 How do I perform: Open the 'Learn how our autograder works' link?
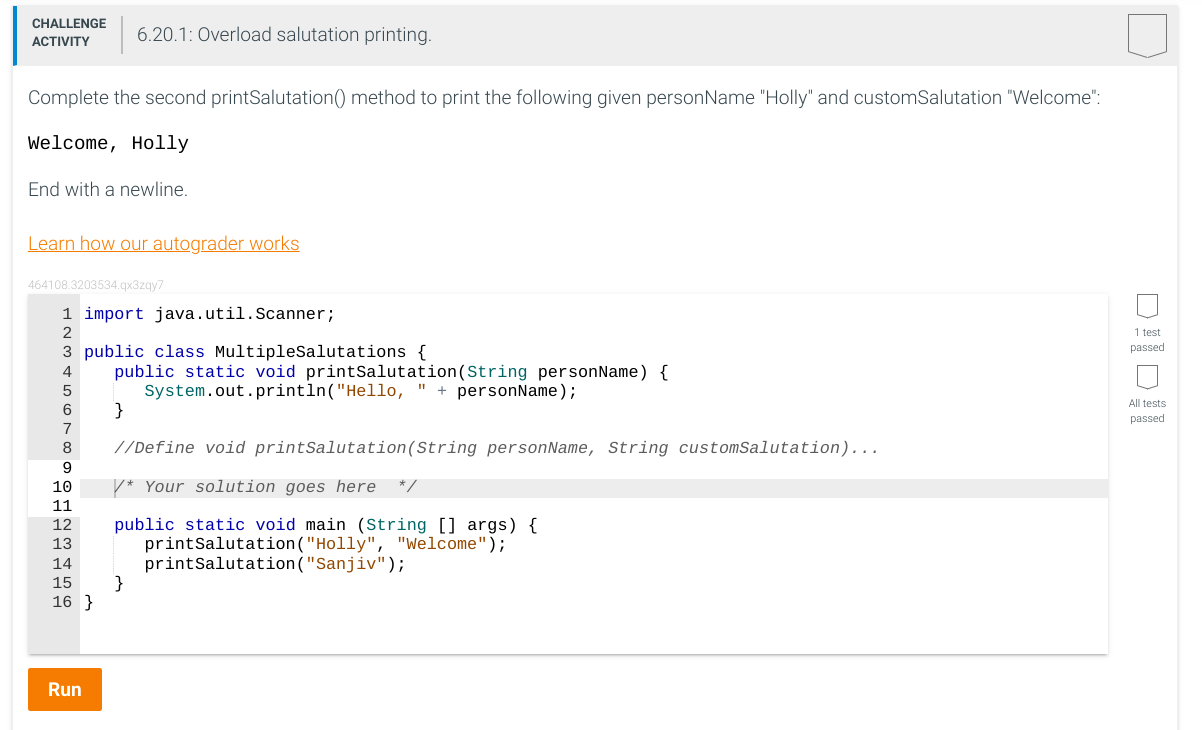pyautogui.click(x=163, y=243)
